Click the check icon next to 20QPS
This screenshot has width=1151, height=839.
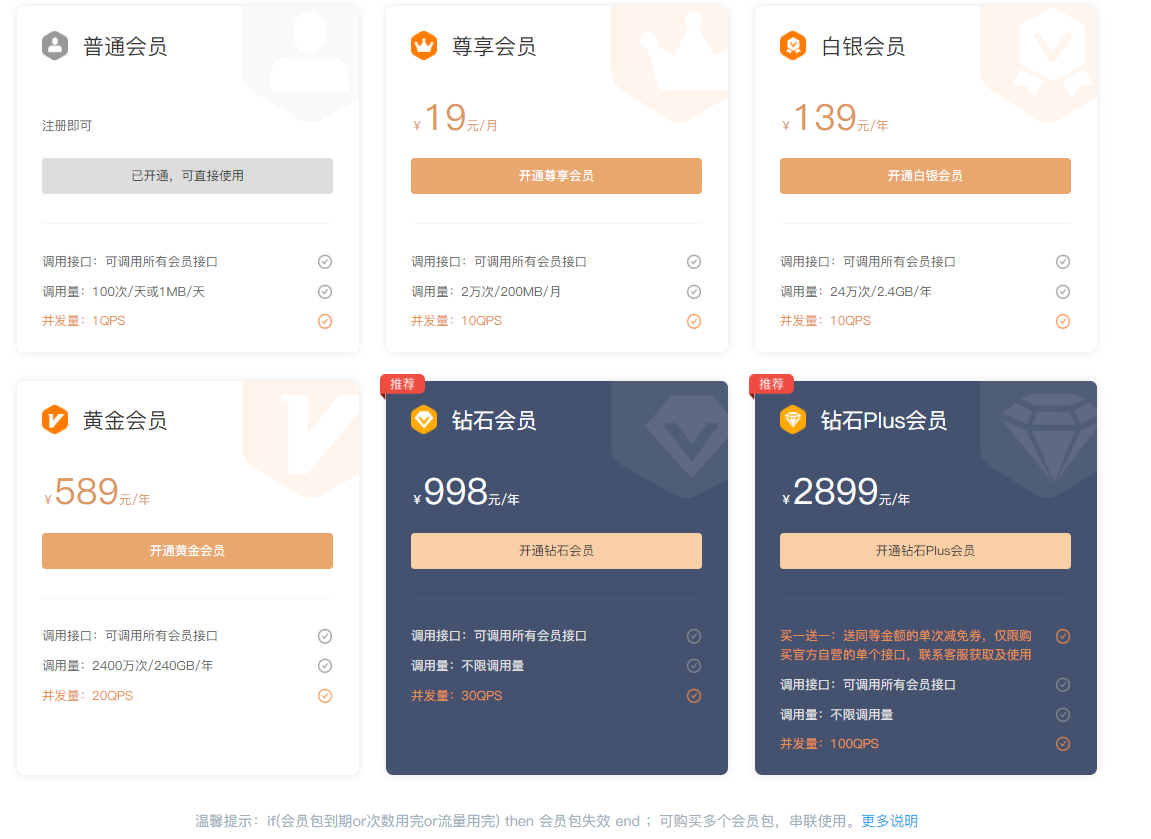point(324,696)
